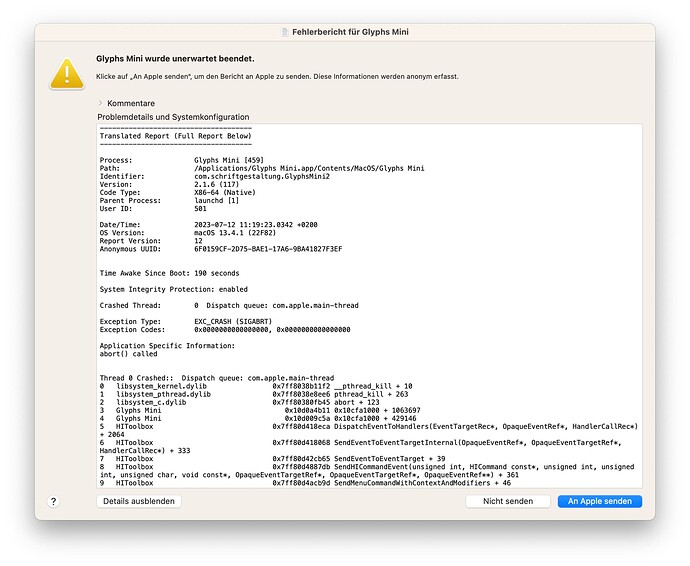Open help with the question mark button

coord(53,501)
